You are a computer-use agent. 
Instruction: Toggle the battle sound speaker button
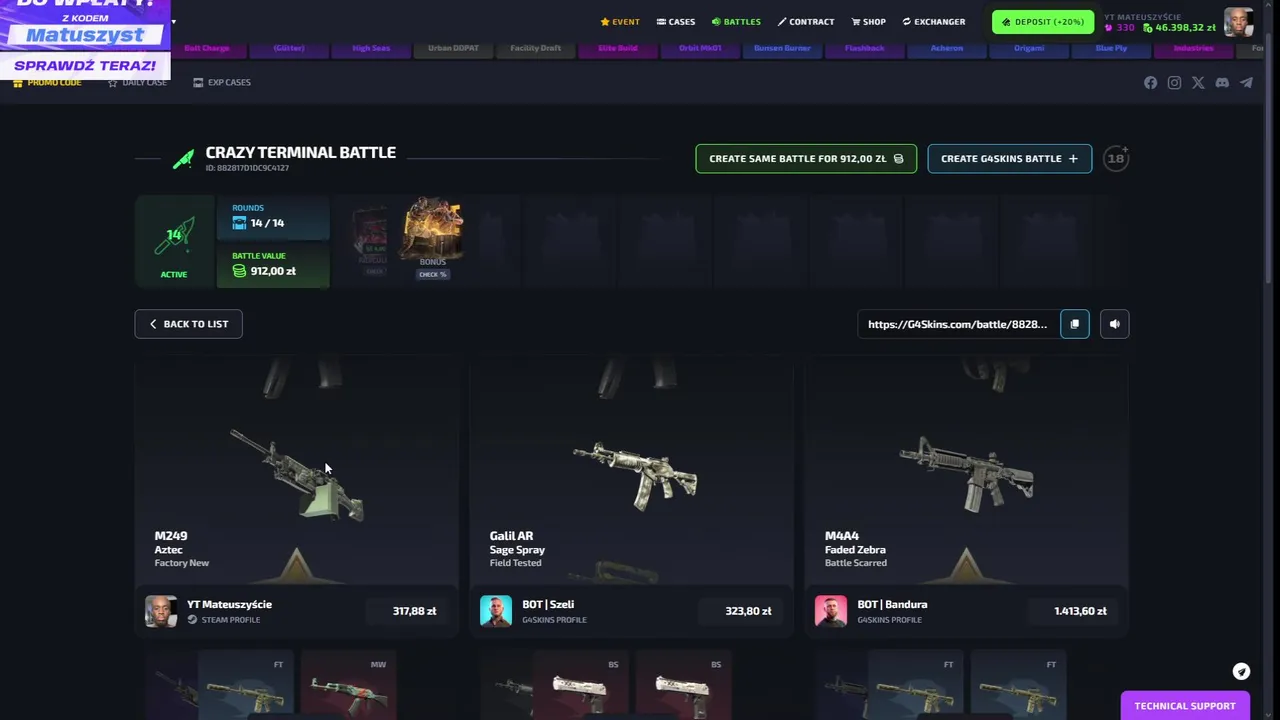pyautogui.click(x=1114, y=324)
